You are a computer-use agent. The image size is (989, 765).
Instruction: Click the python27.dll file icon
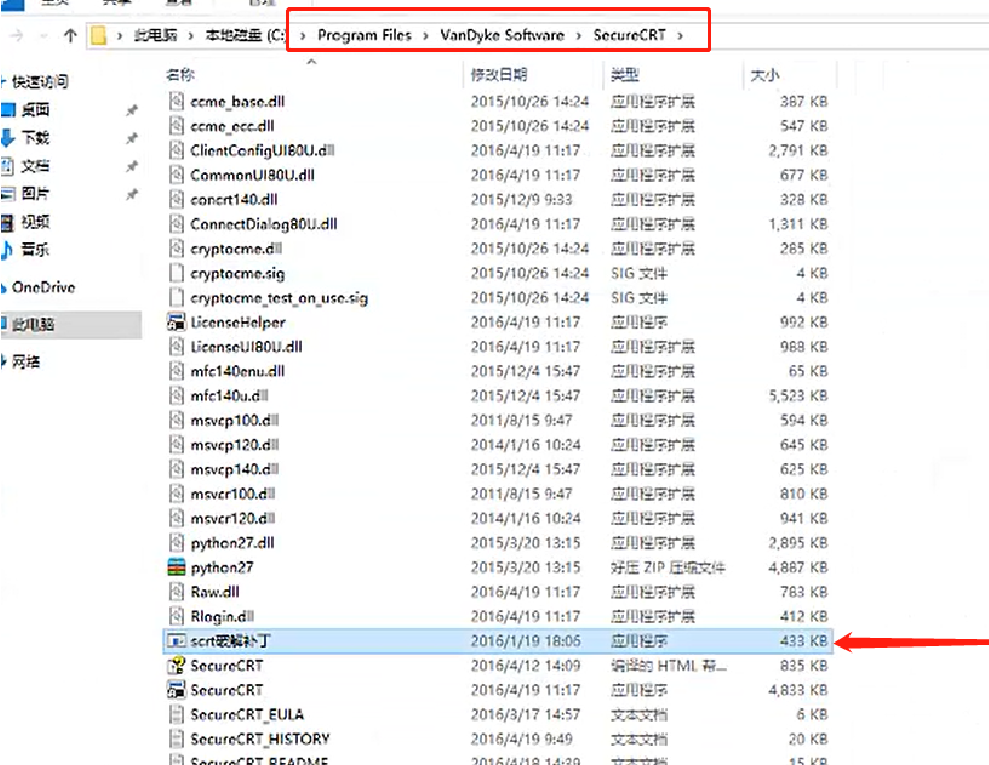click(x=176, y=543)
